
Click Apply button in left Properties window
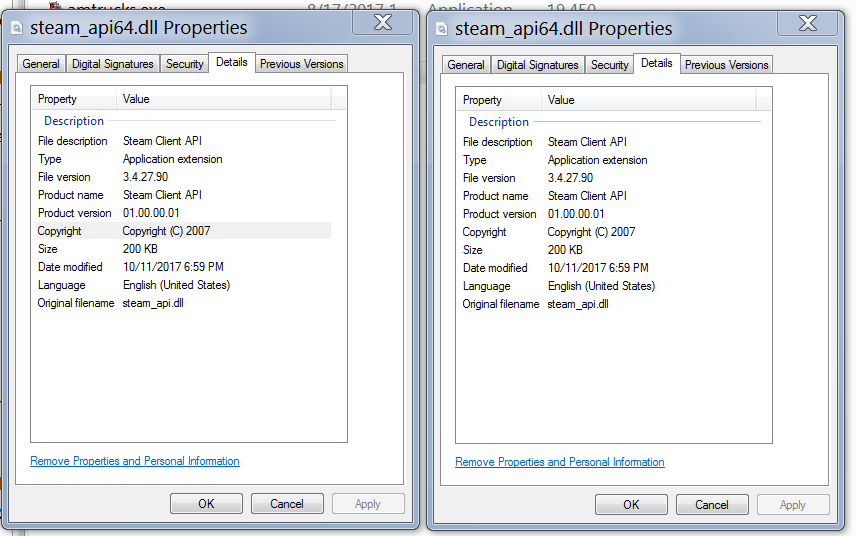[368, 504]
